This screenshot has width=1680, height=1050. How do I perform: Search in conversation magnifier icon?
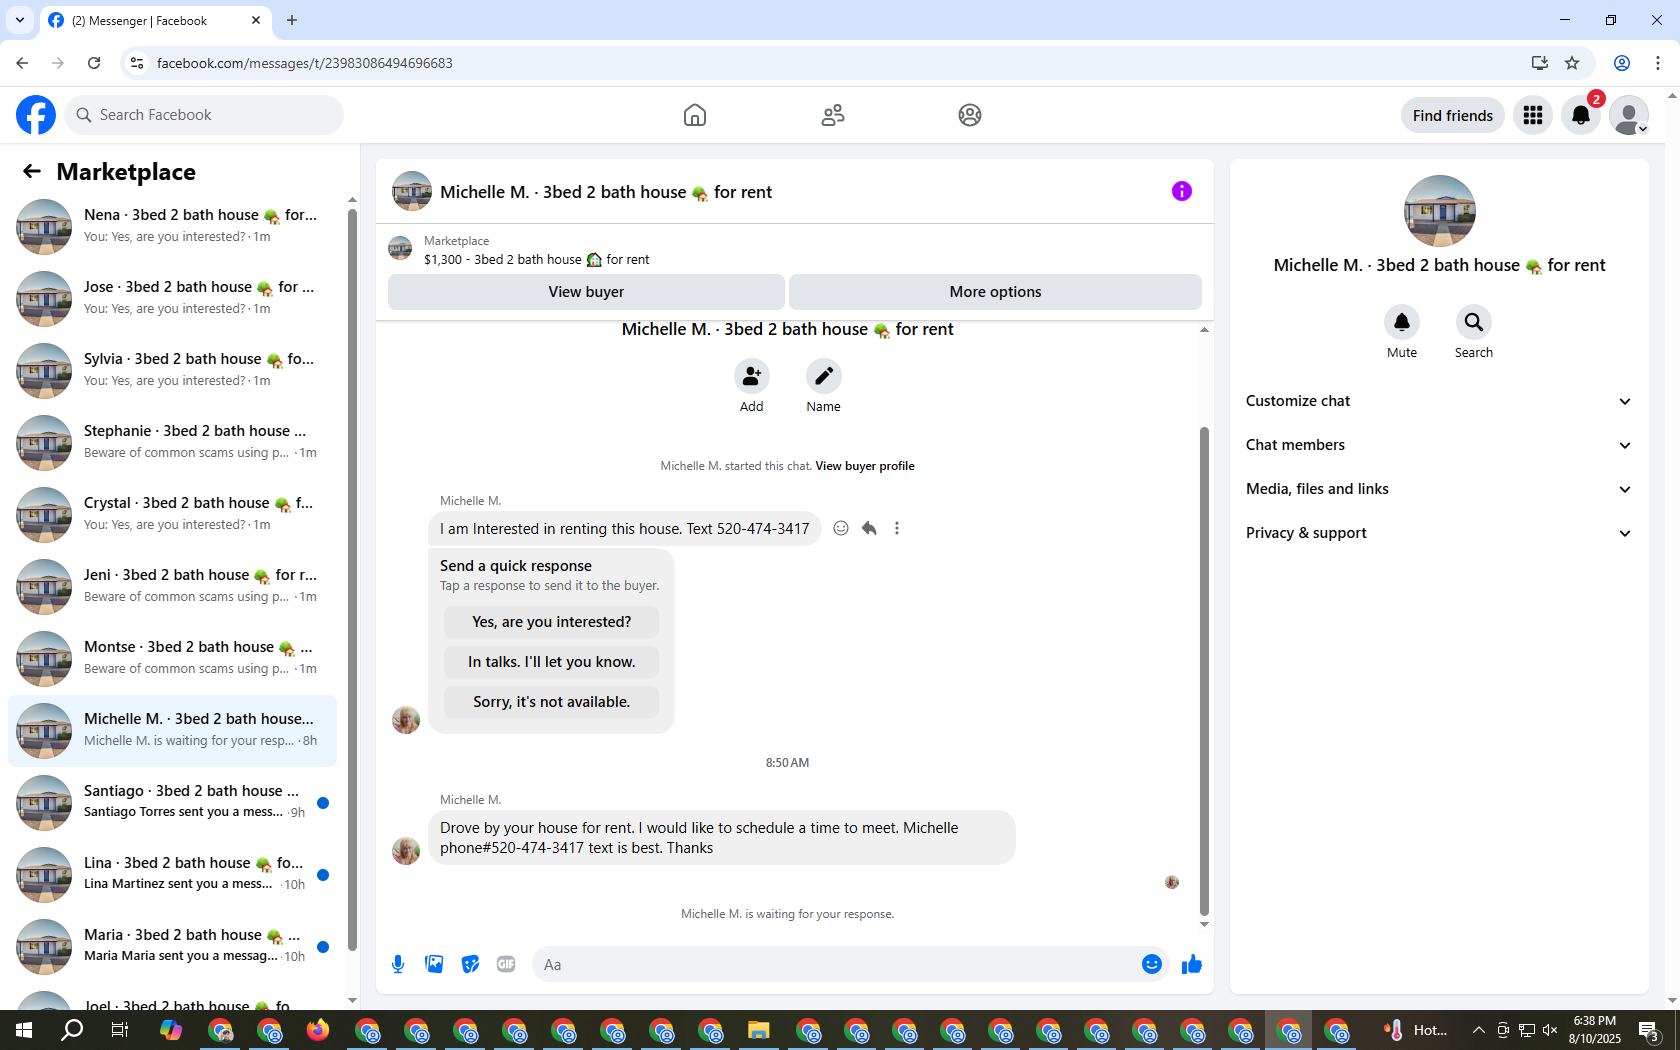(x=1474, y=322)
